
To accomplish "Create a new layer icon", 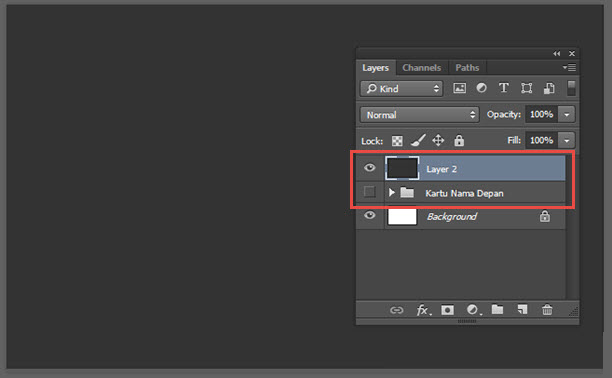I will [x=522, y=310].
